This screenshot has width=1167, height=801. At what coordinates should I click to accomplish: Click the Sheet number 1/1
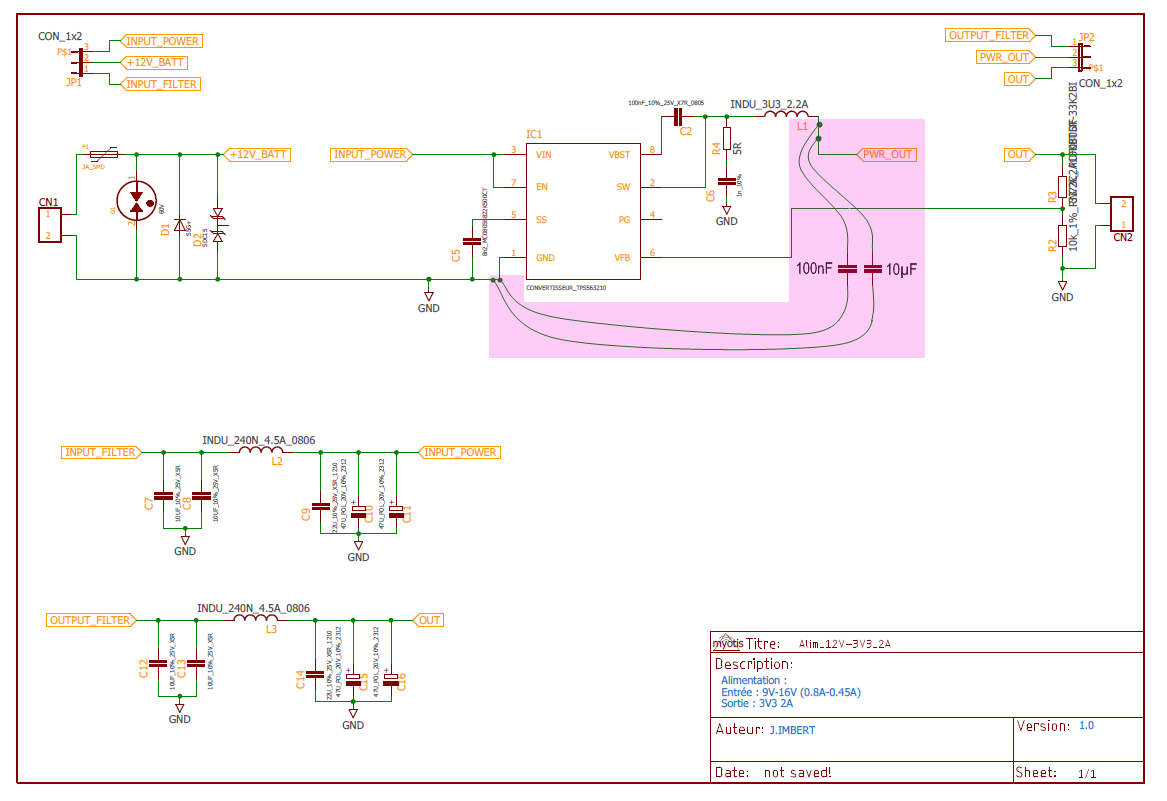tap(1087, 774)
